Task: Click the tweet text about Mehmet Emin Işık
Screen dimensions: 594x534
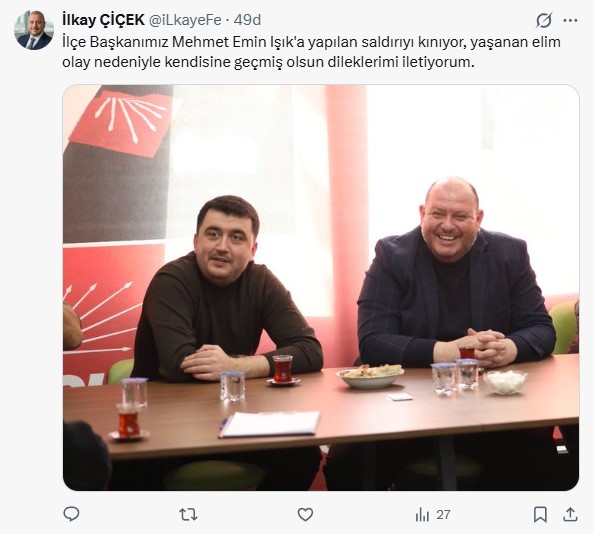Action: (311, 52)
